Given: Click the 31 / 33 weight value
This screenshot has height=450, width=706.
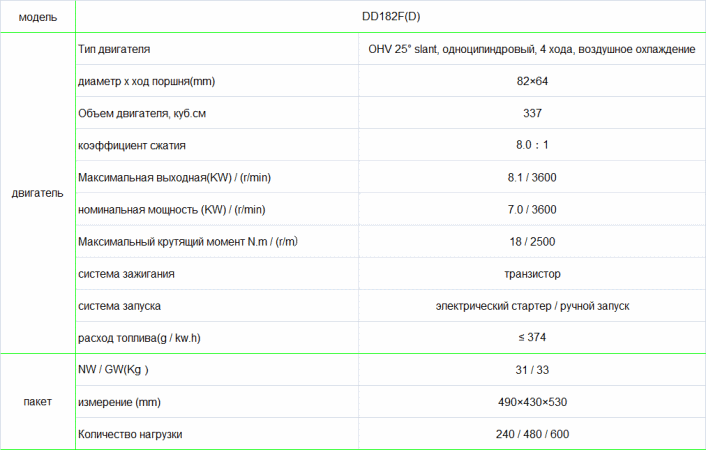Looking at the screenshot, I should [532, 370].
